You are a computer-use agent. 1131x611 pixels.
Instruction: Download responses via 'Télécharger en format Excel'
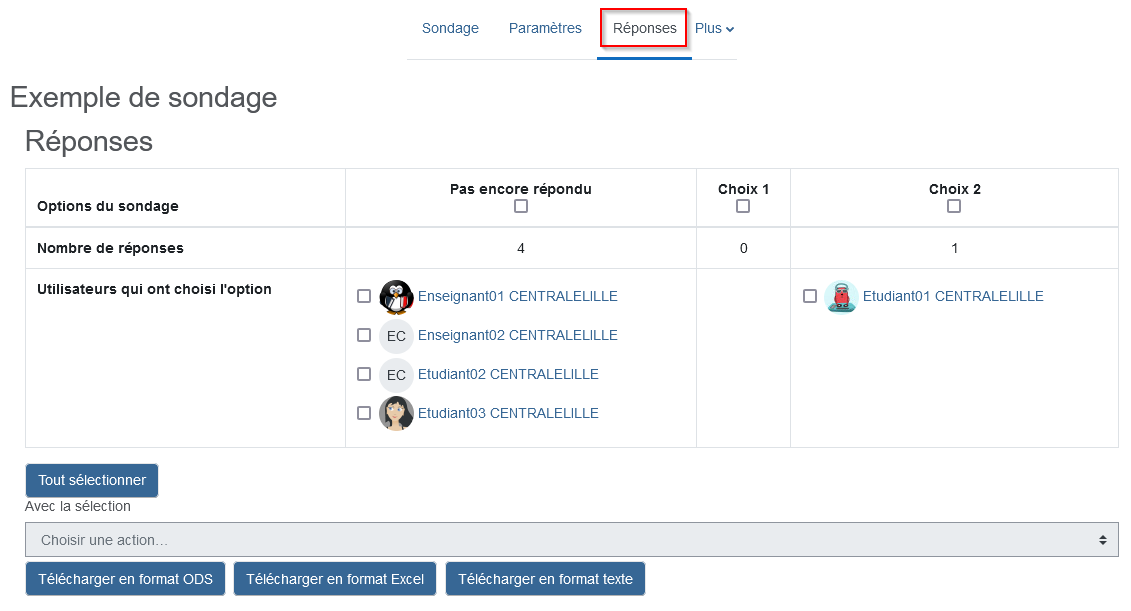[x=335, y=579]
